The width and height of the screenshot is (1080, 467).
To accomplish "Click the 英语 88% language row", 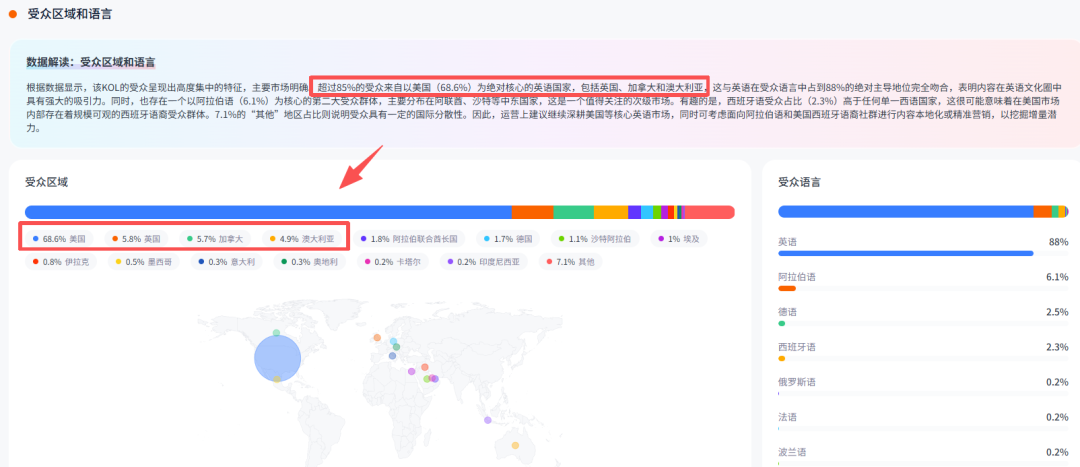I will [x=922, y=243].
